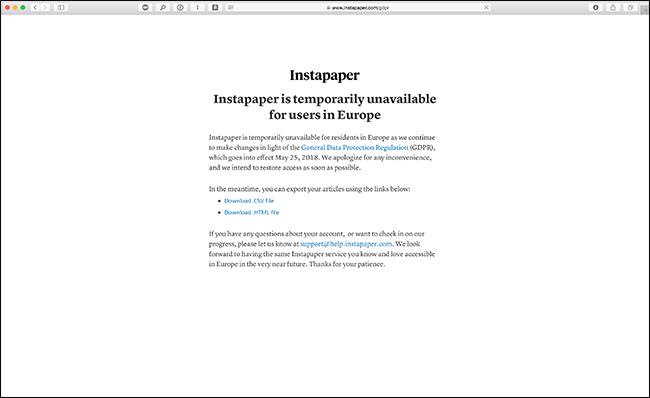Click 'Instapaper is temporarily unavailable' heading
Image resolution: width=650 pixels, height=398 pixels.
325,107
